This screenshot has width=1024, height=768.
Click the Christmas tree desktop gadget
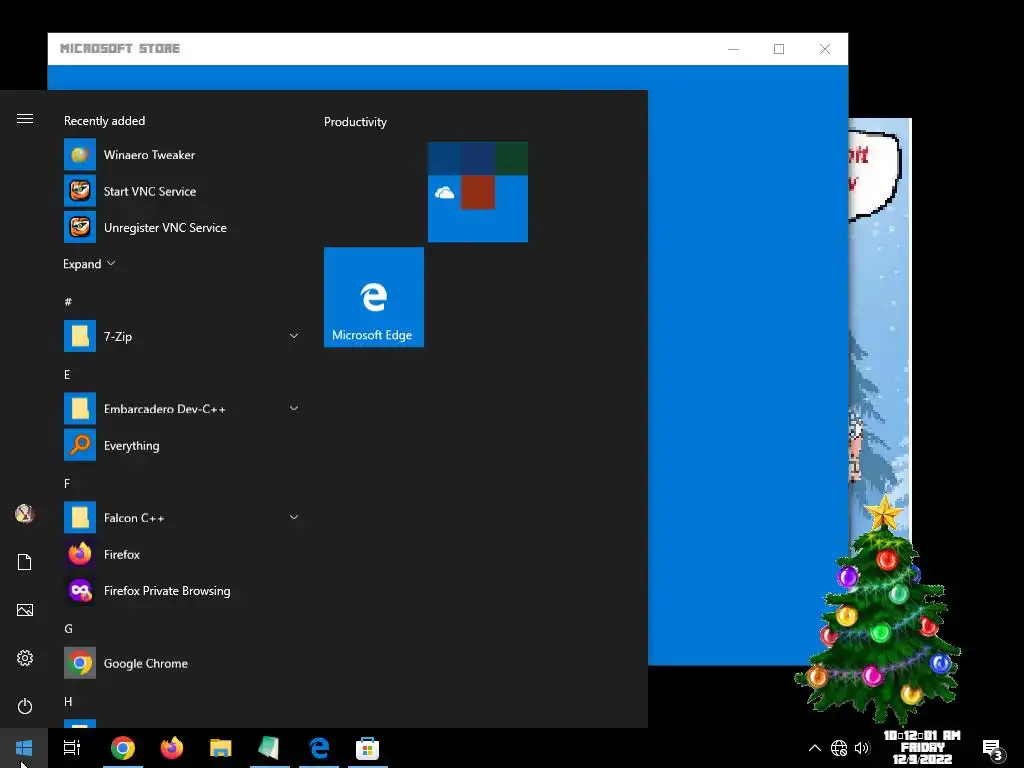[879, 613]
